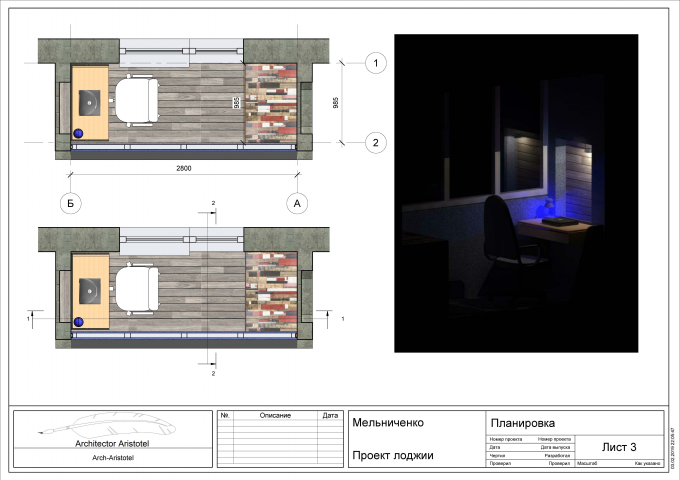Select the grid bubble labeled А
Image resolution: width=680 pixels, height=480 pixels.
(x=297, y=203)
